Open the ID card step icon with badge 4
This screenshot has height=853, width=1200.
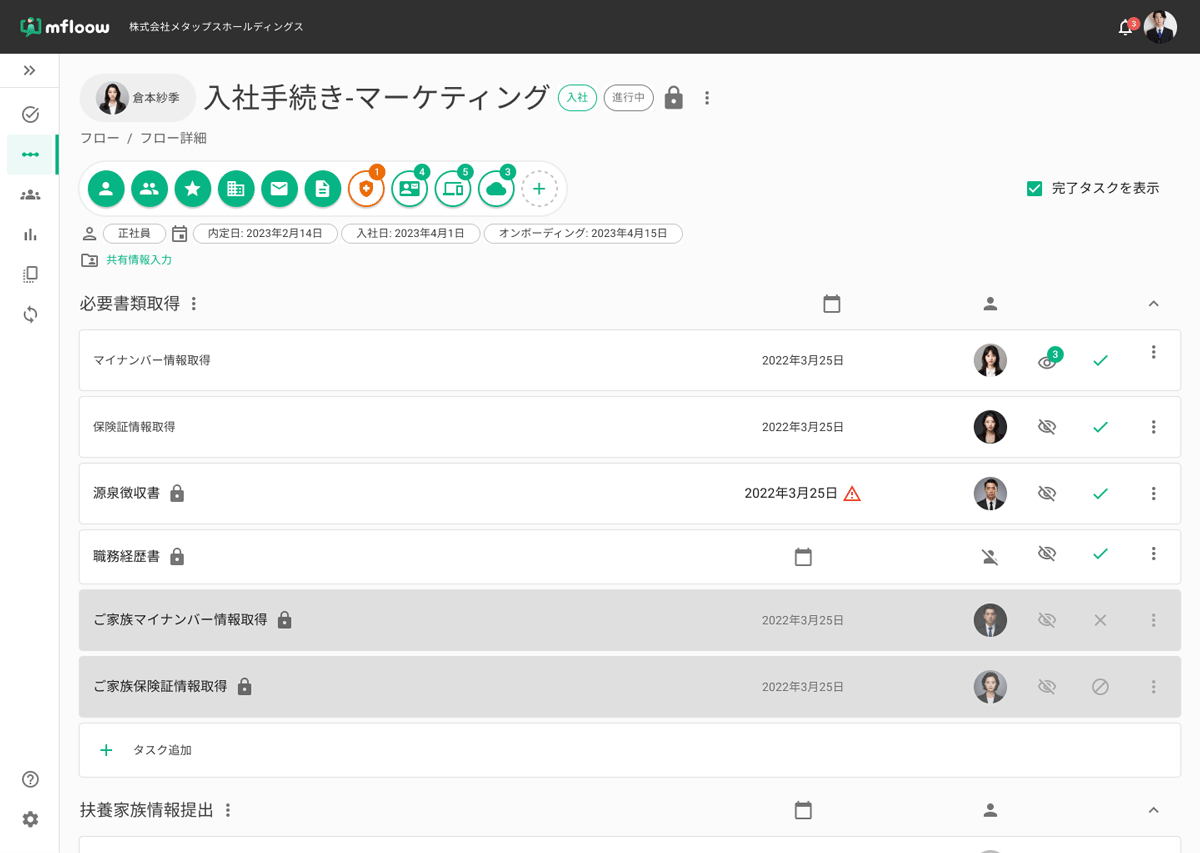[x=409, y=189]
